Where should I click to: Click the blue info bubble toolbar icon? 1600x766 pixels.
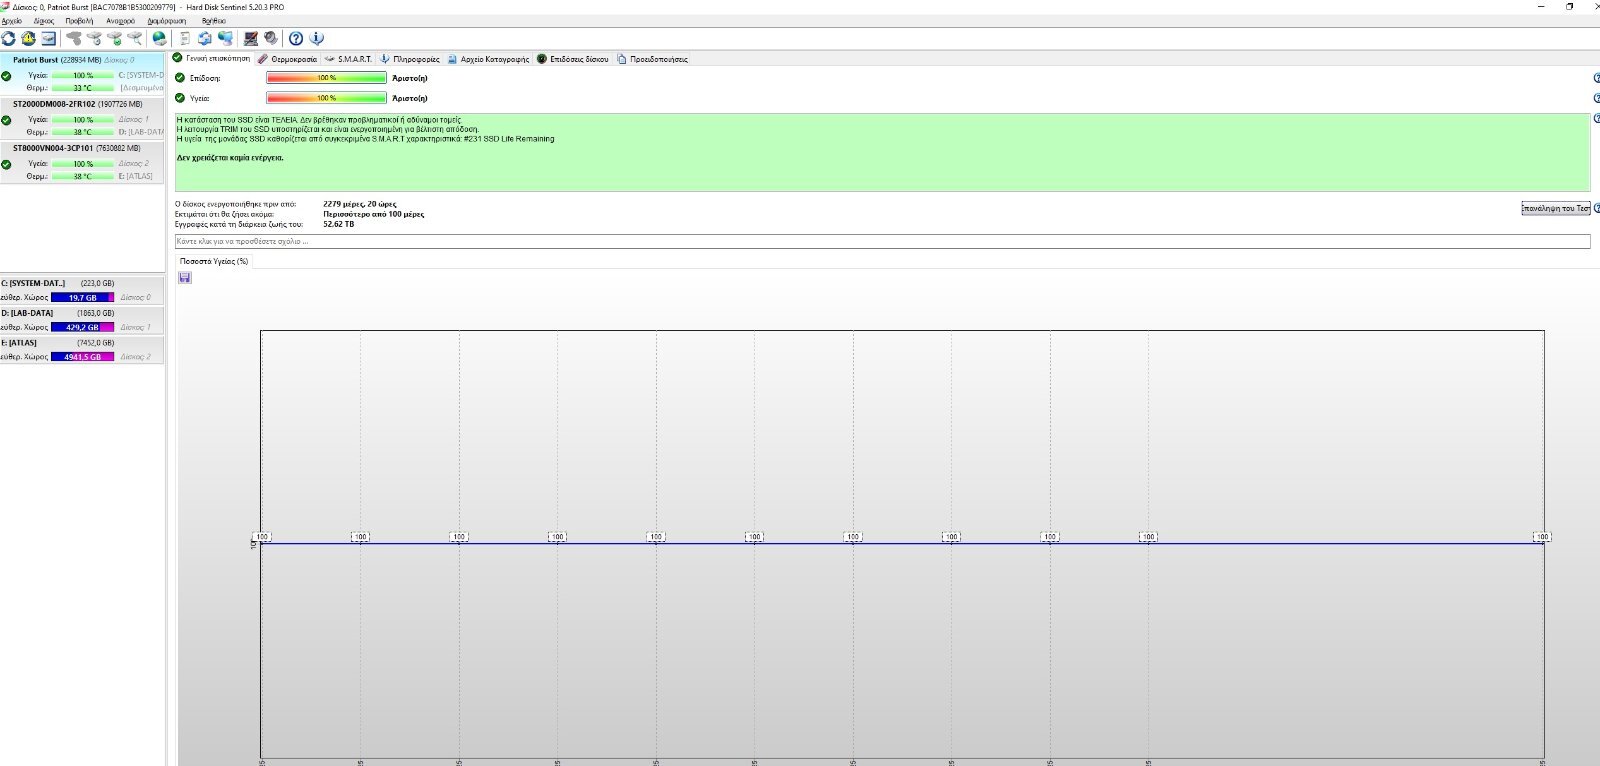[x=316, y=38]
